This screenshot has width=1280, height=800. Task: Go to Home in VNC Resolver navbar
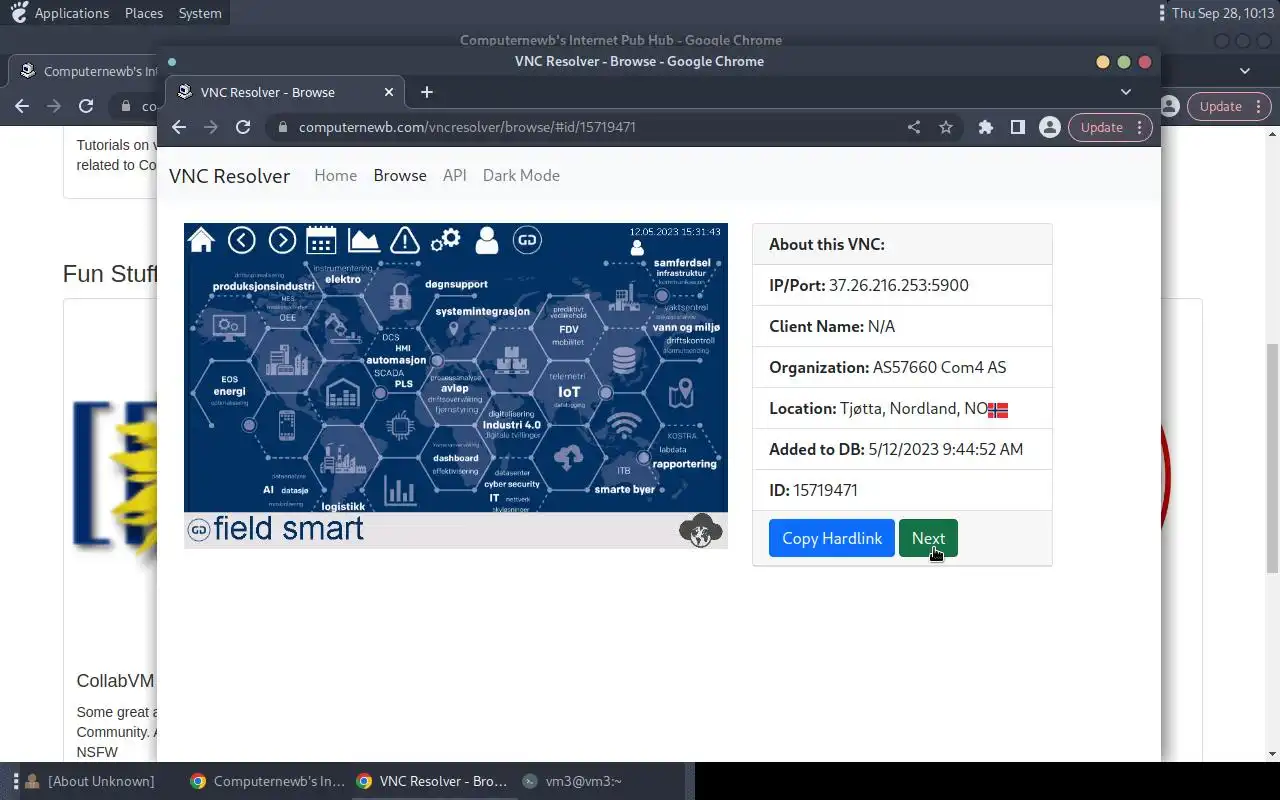(x=335, y=175)
